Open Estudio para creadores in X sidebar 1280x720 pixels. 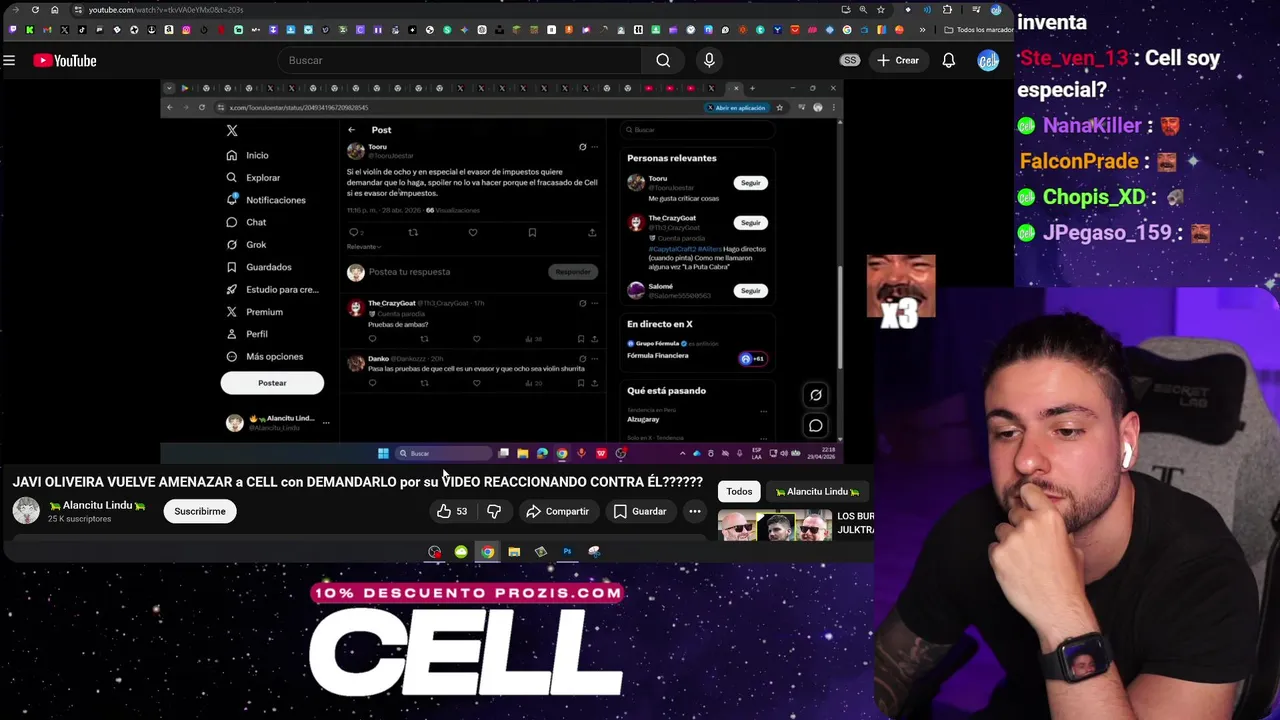tap(272, 289)
